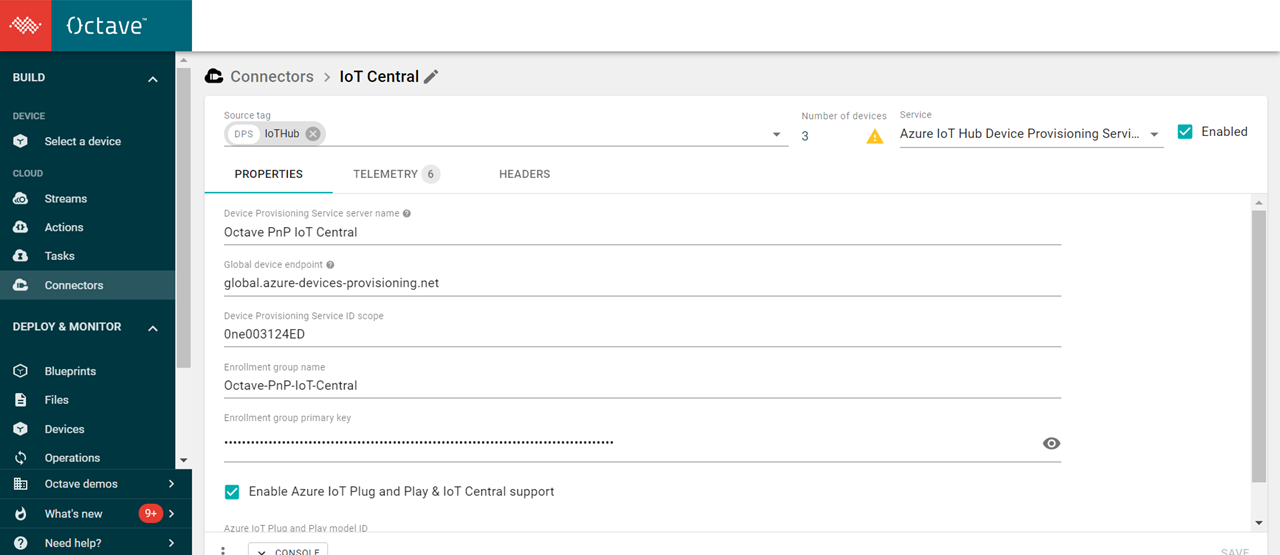Go to Connectors breadcrumb link
Screen dimensions: 1280x555
[272, 77]
